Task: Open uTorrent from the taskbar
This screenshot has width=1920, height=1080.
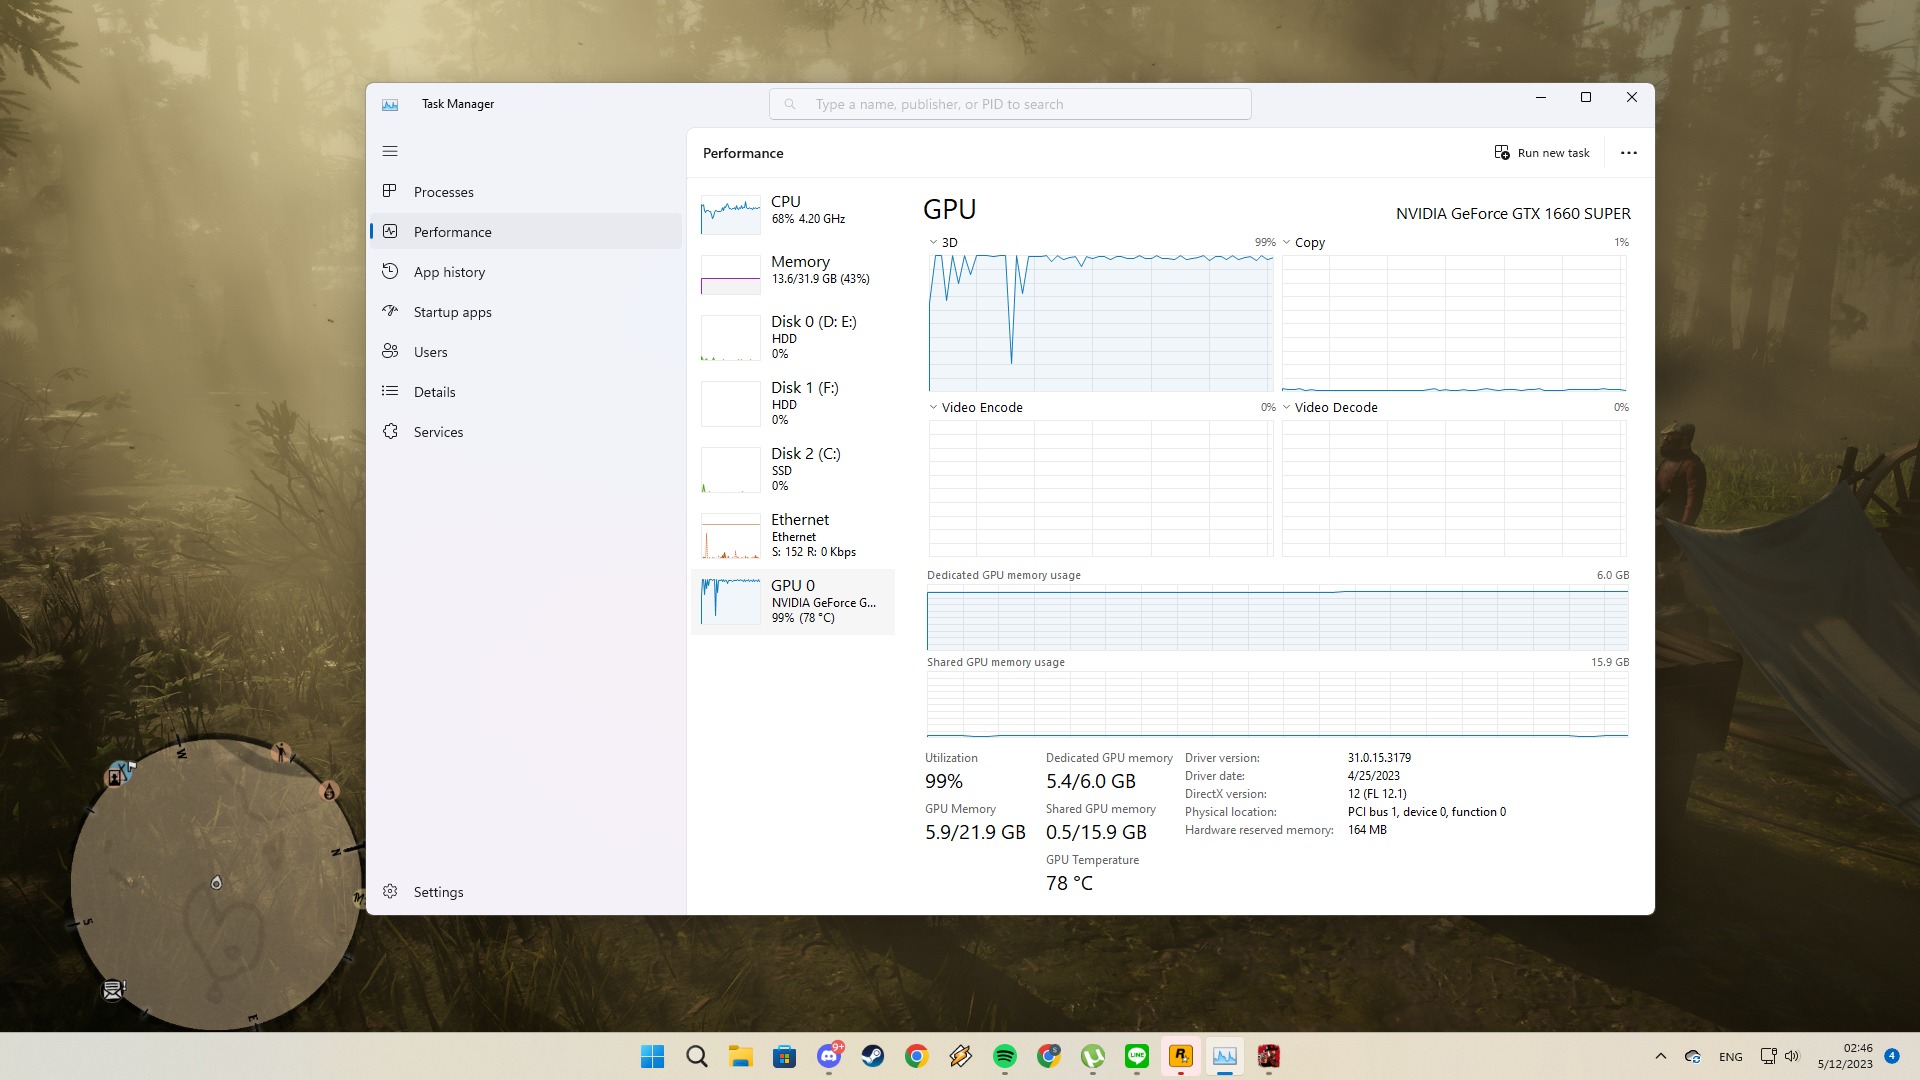Action: (x=1093, y=1056)
